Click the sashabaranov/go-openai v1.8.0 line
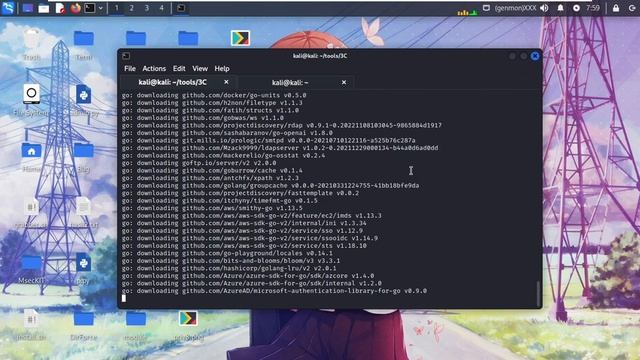Image resolution: width=640 pixels, height=360 pixels. (x=227, y=133)
